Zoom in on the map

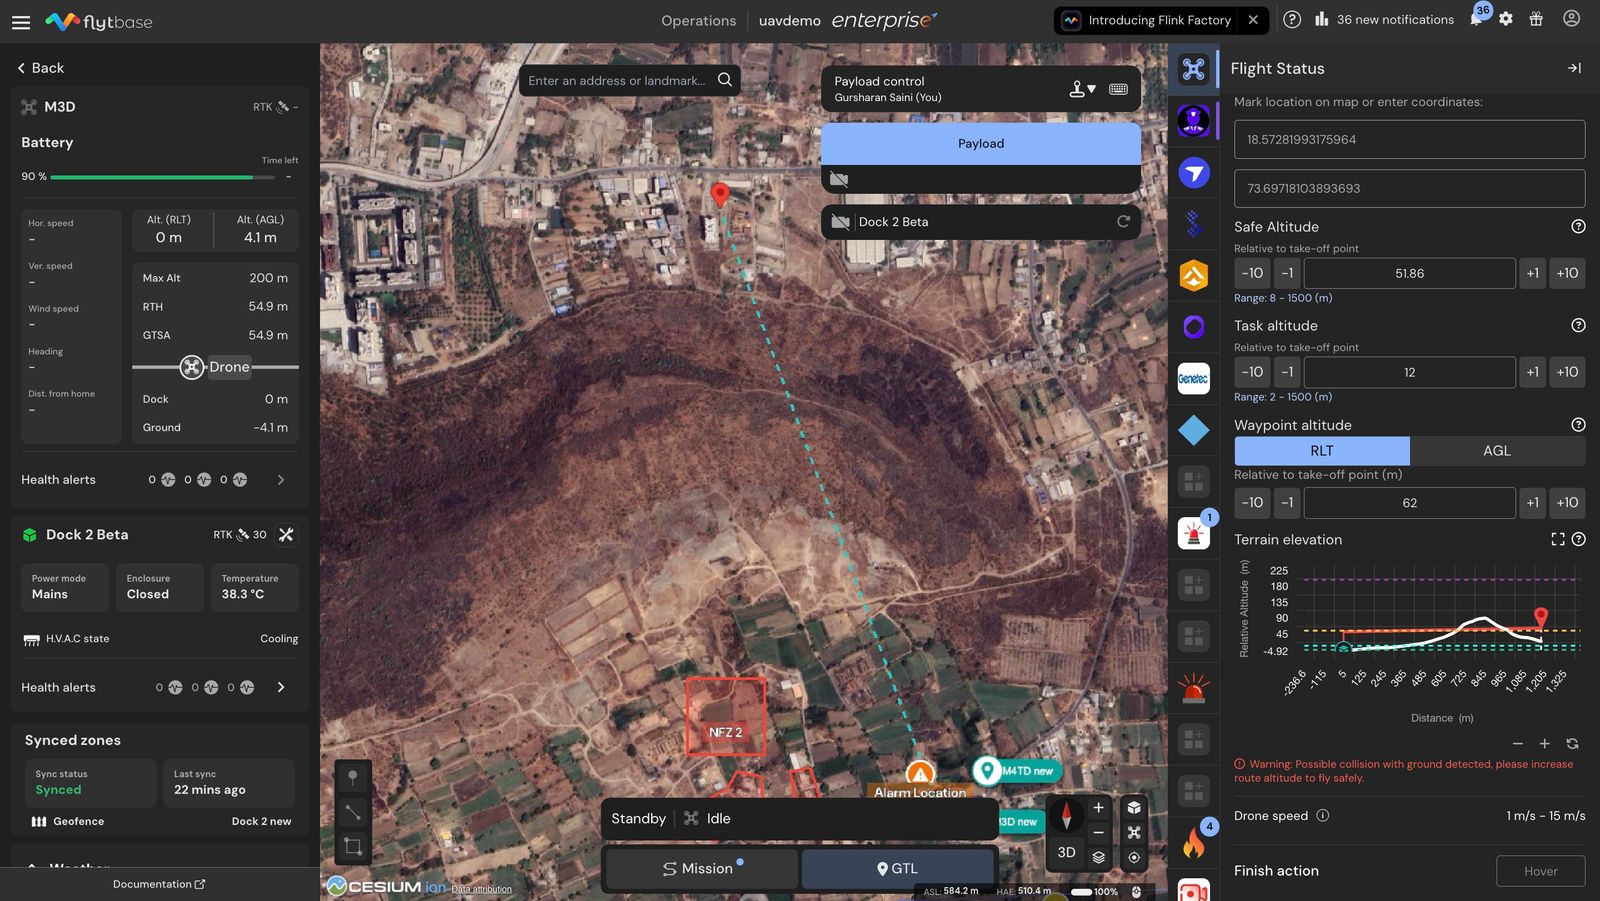(1098, 808)
